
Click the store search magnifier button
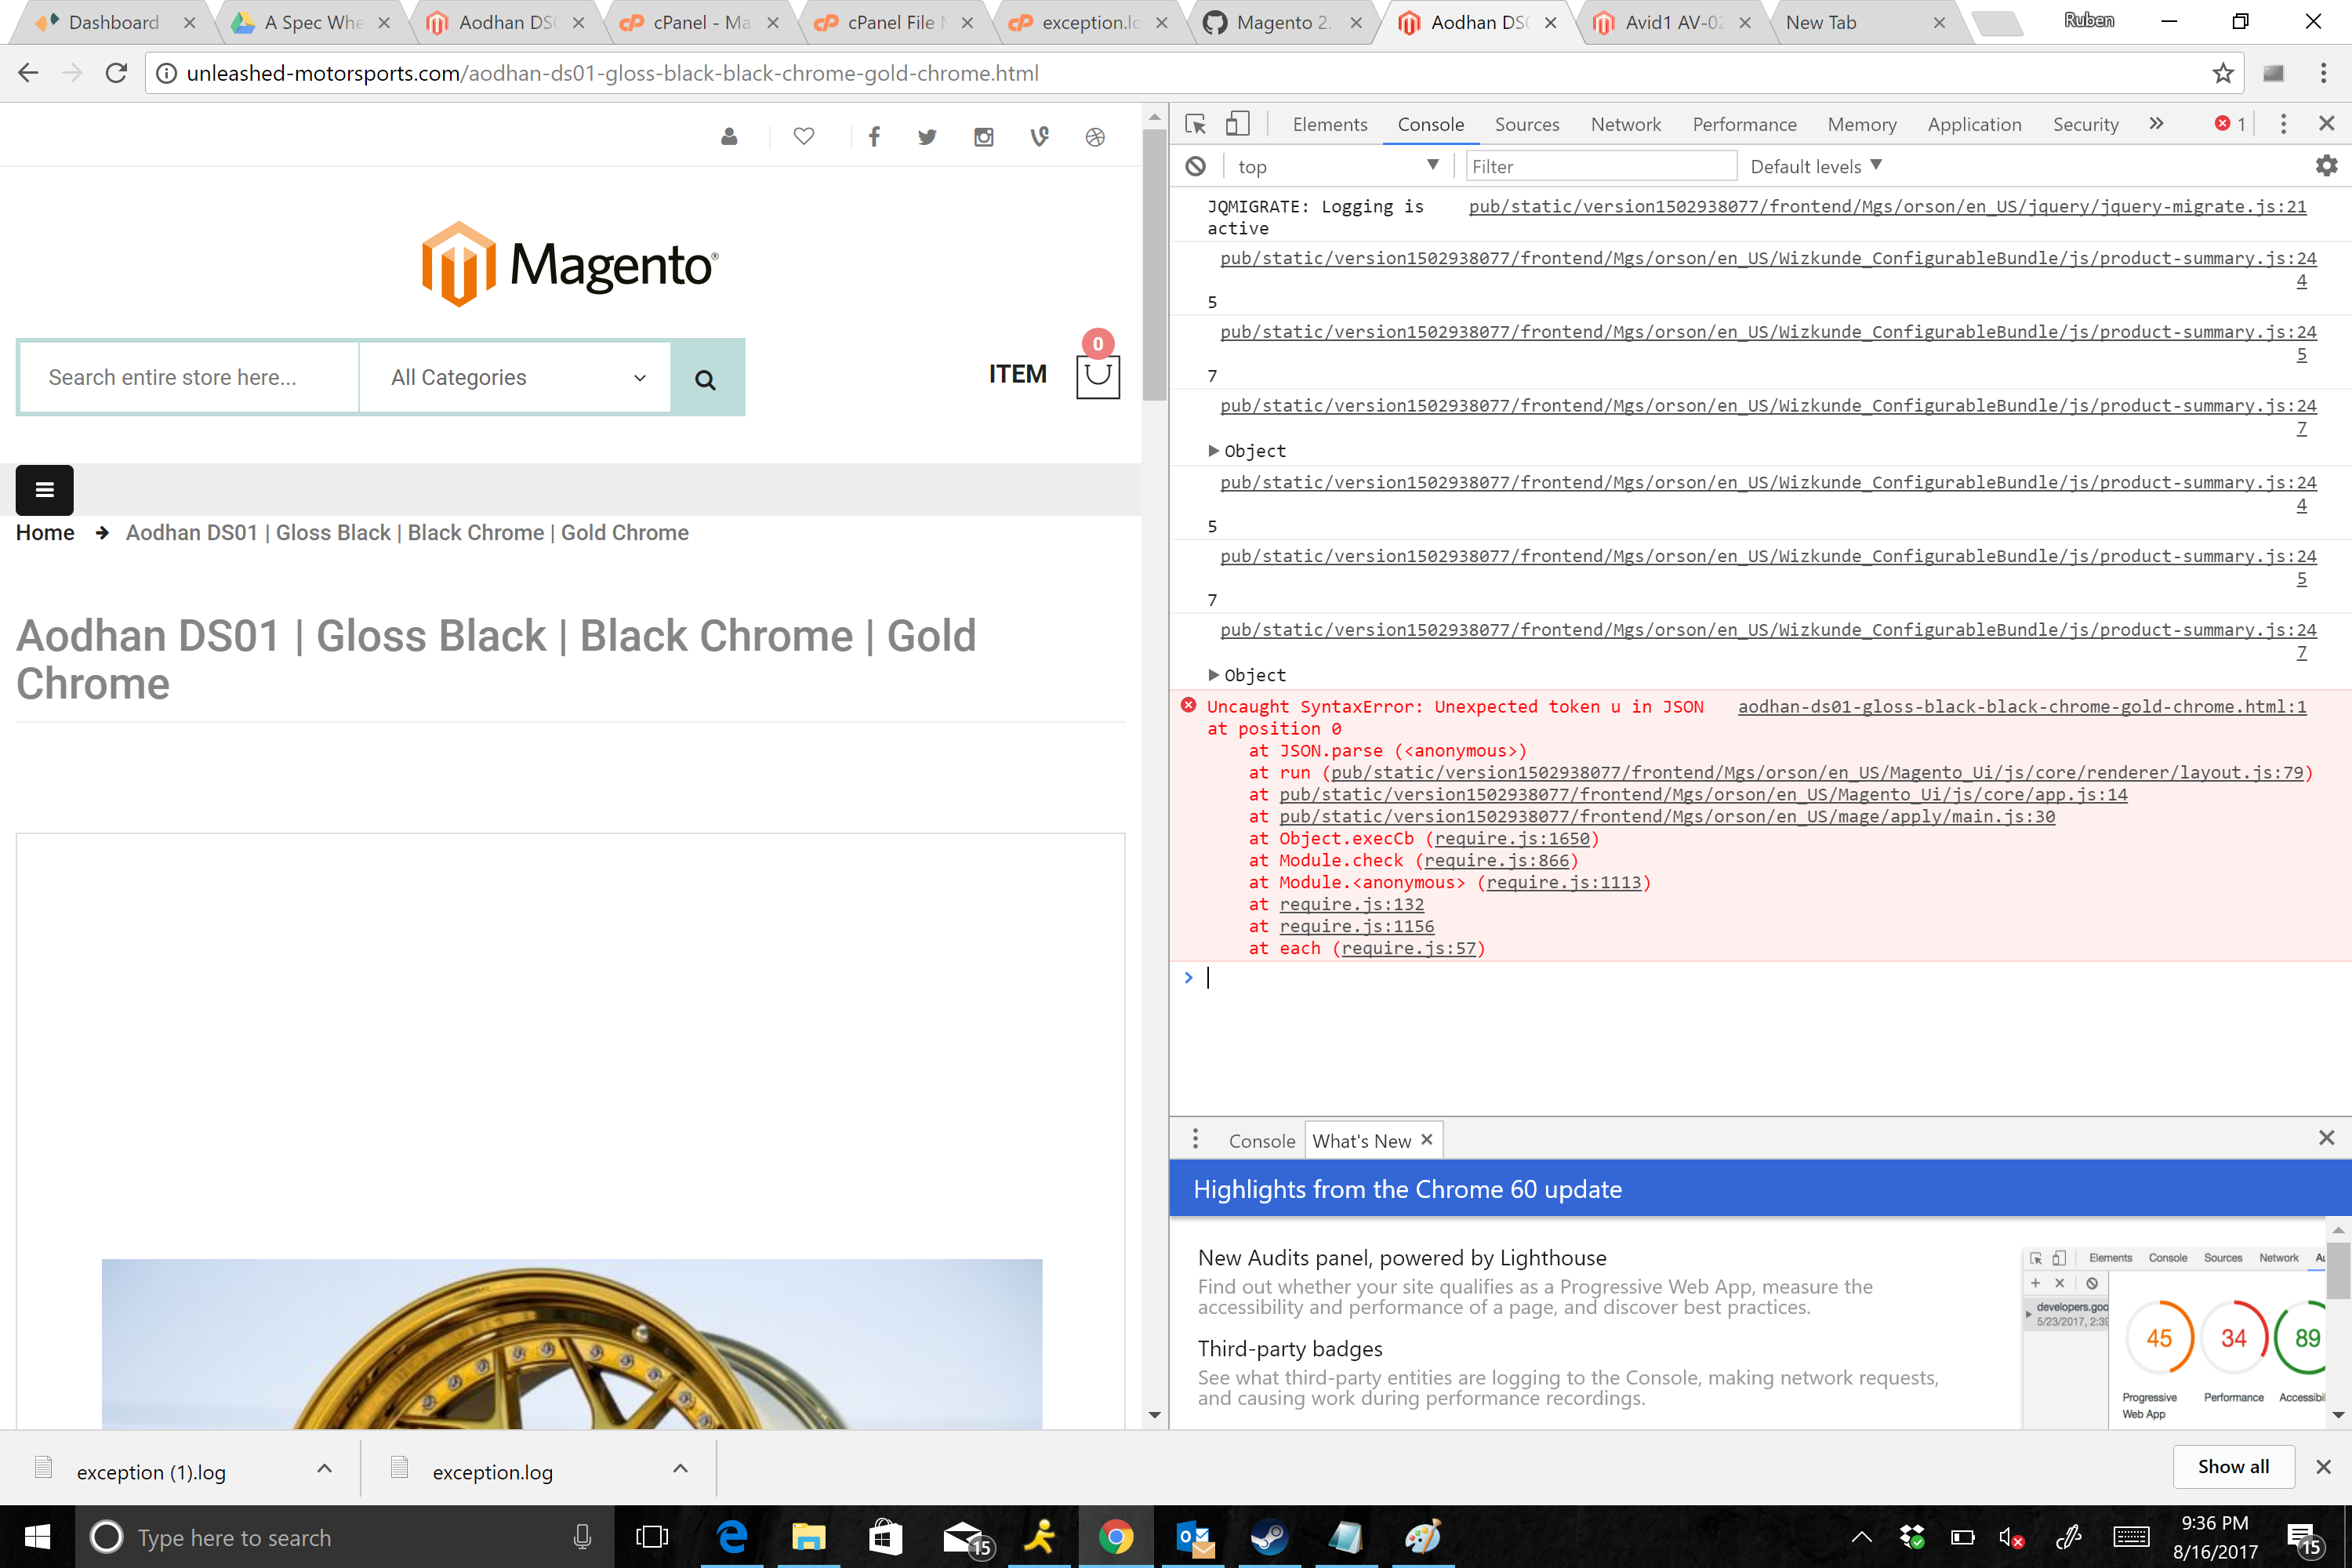[x=706, y=378]
